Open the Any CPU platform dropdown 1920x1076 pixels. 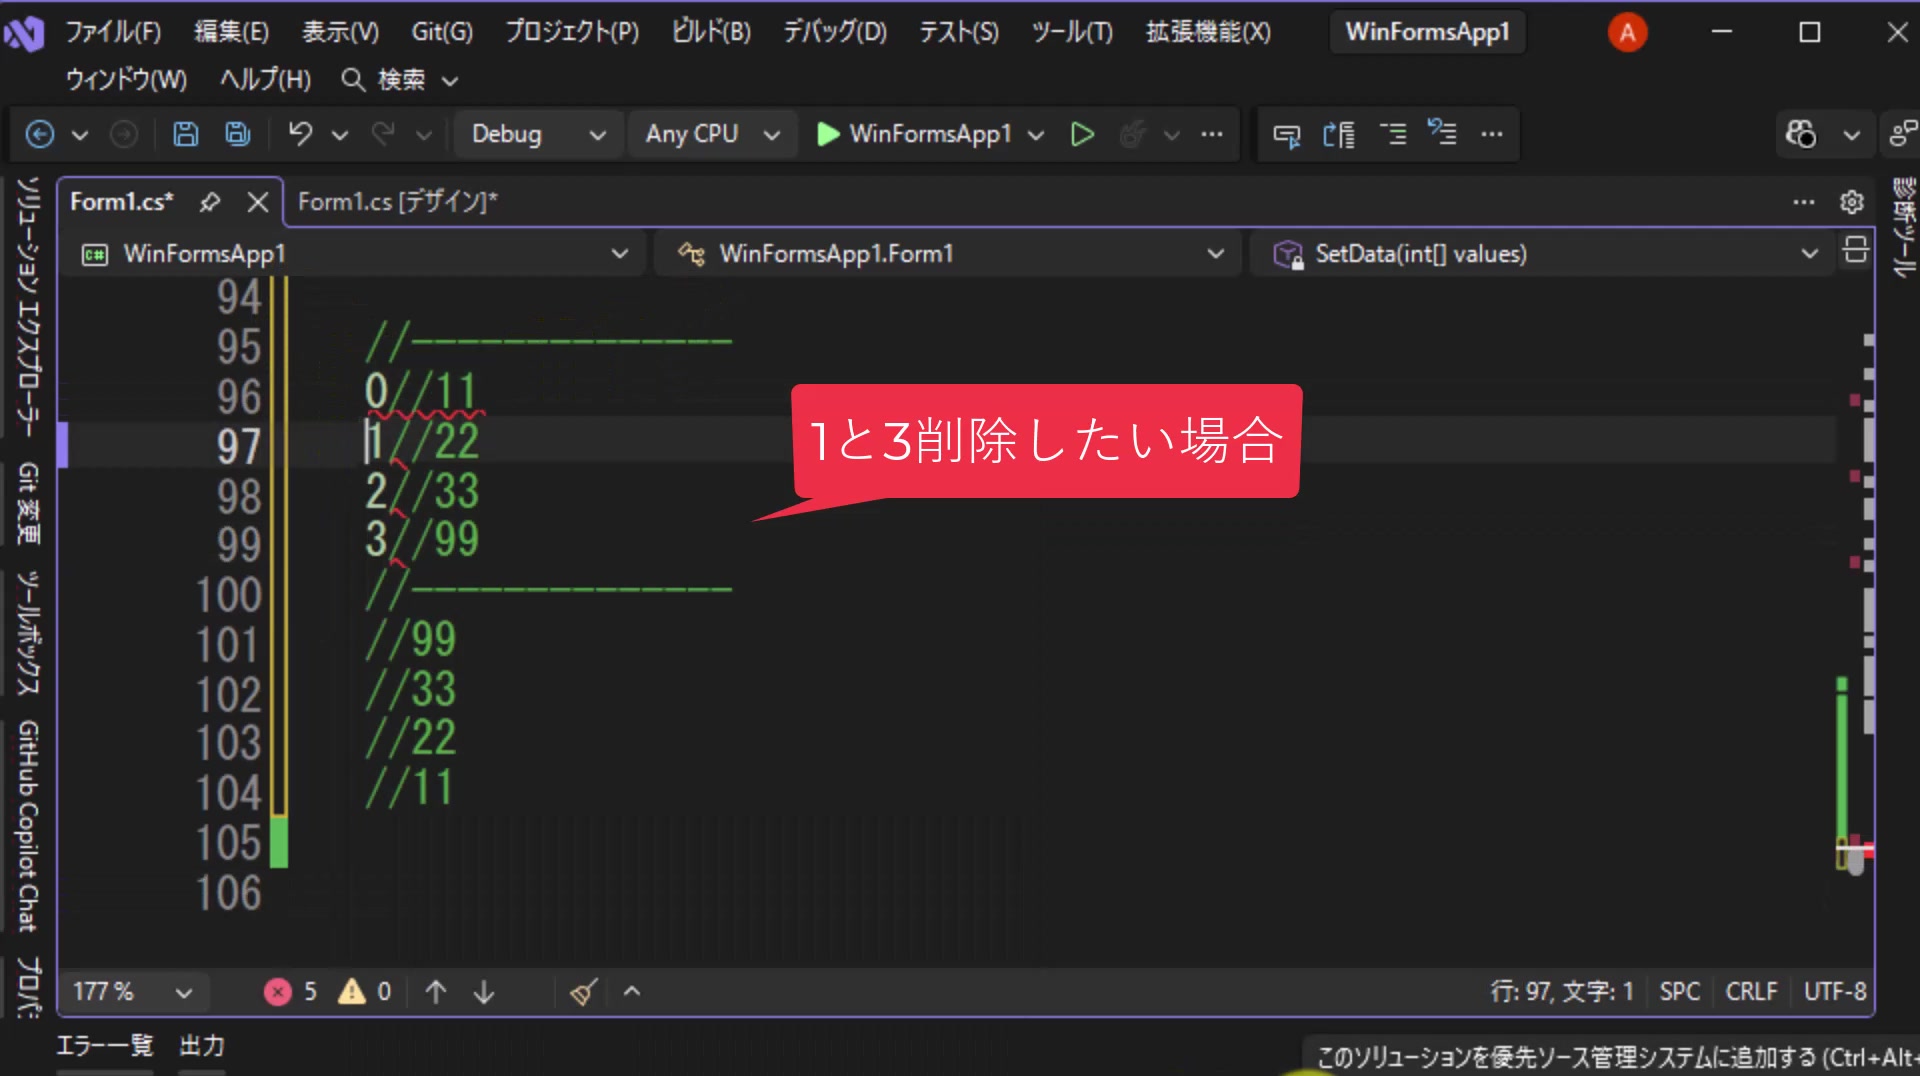(x=712, y=134)
